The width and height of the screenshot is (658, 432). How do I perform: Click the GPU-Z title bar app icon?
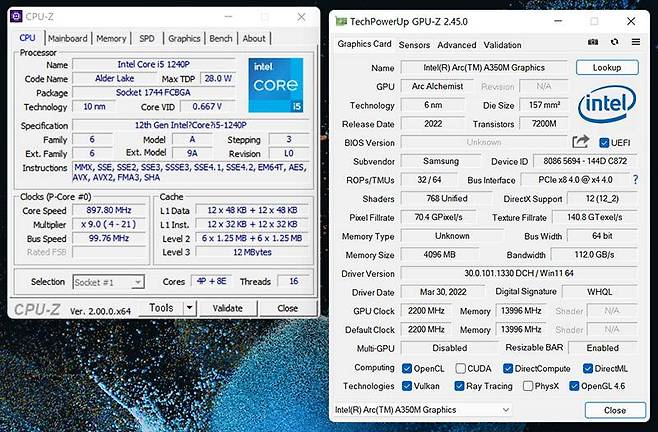(x=341, y=21)
